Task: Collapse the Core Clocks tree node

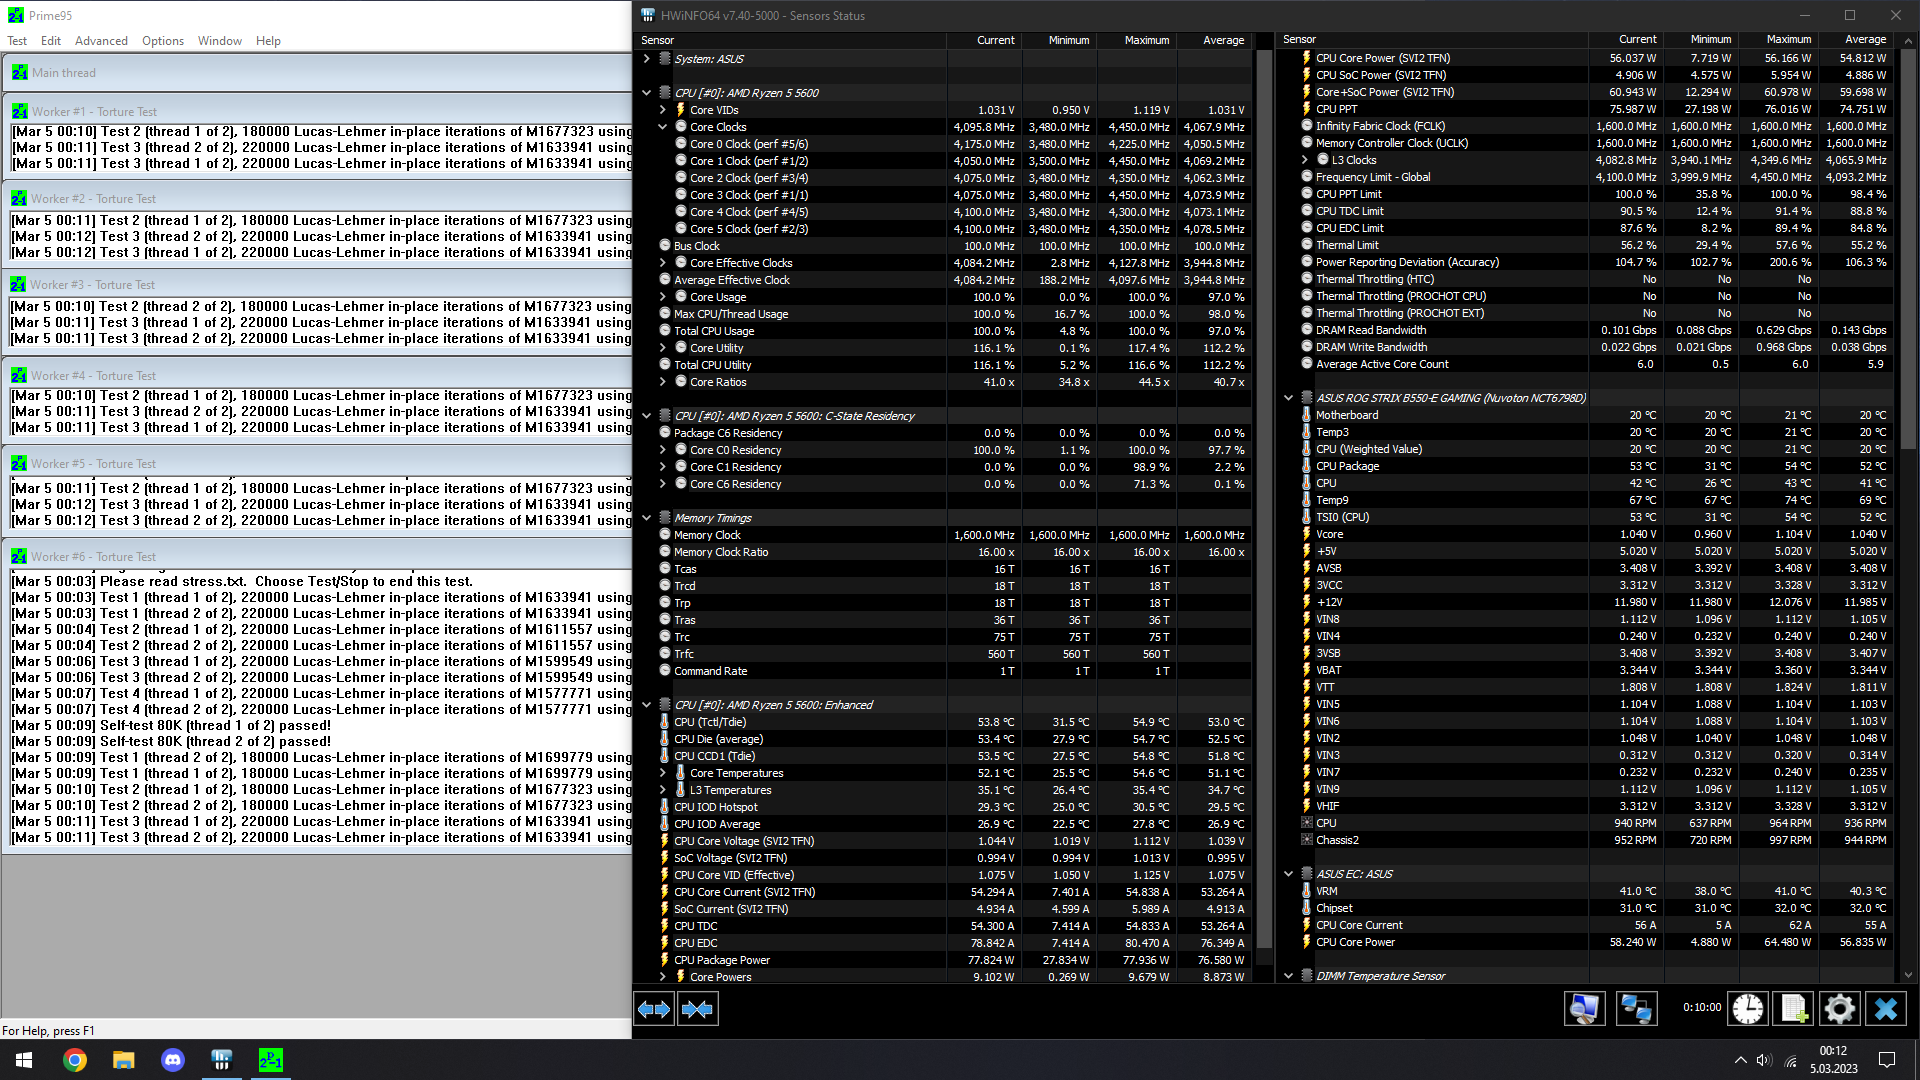Action: [662, 127]
